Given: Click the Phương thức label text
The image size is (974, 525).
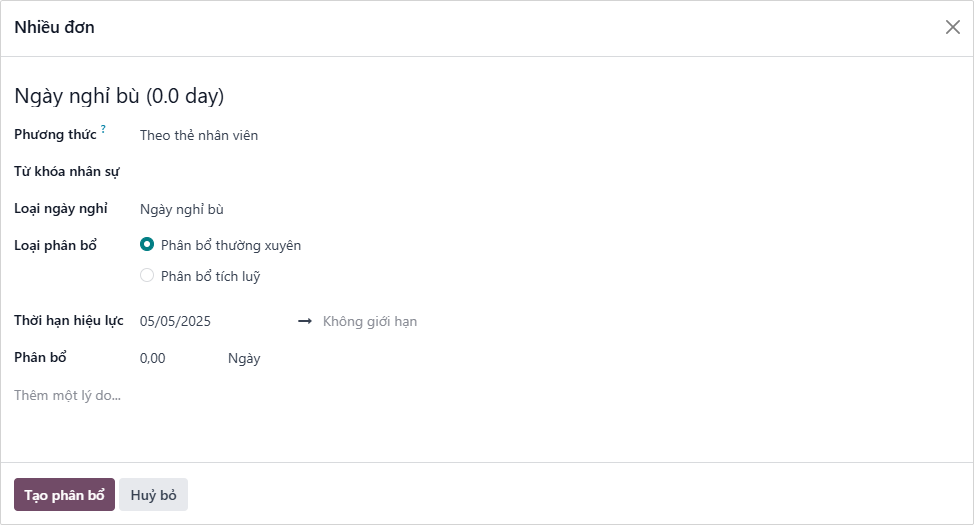Looking at the screenshot, I should [x=55, y=135].
